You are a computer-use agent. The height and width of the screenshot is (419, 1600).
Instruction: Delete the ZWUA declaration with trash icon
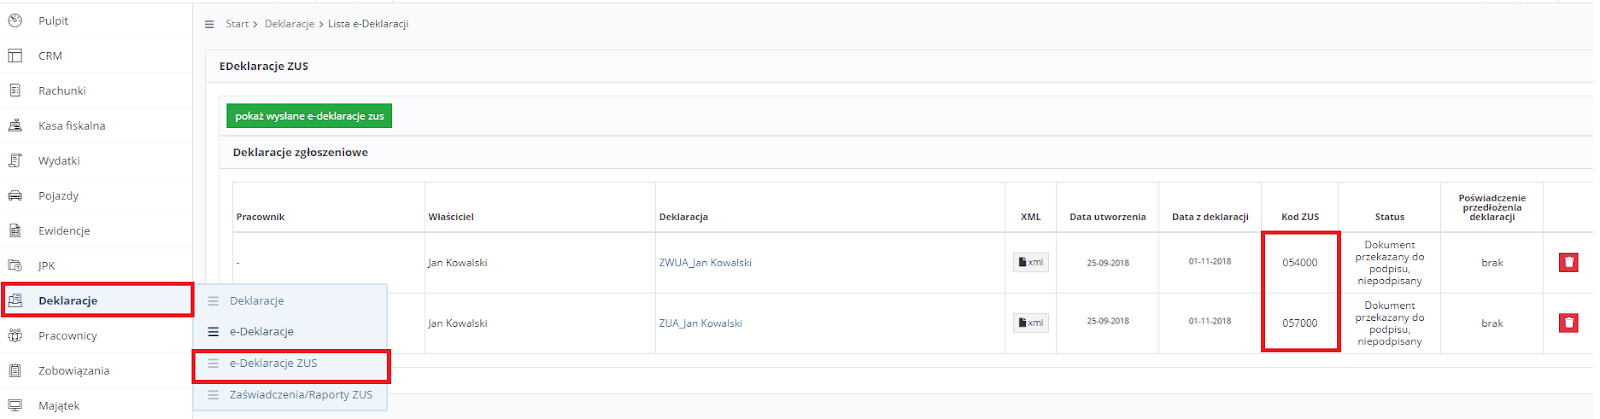click(1569, 262)
